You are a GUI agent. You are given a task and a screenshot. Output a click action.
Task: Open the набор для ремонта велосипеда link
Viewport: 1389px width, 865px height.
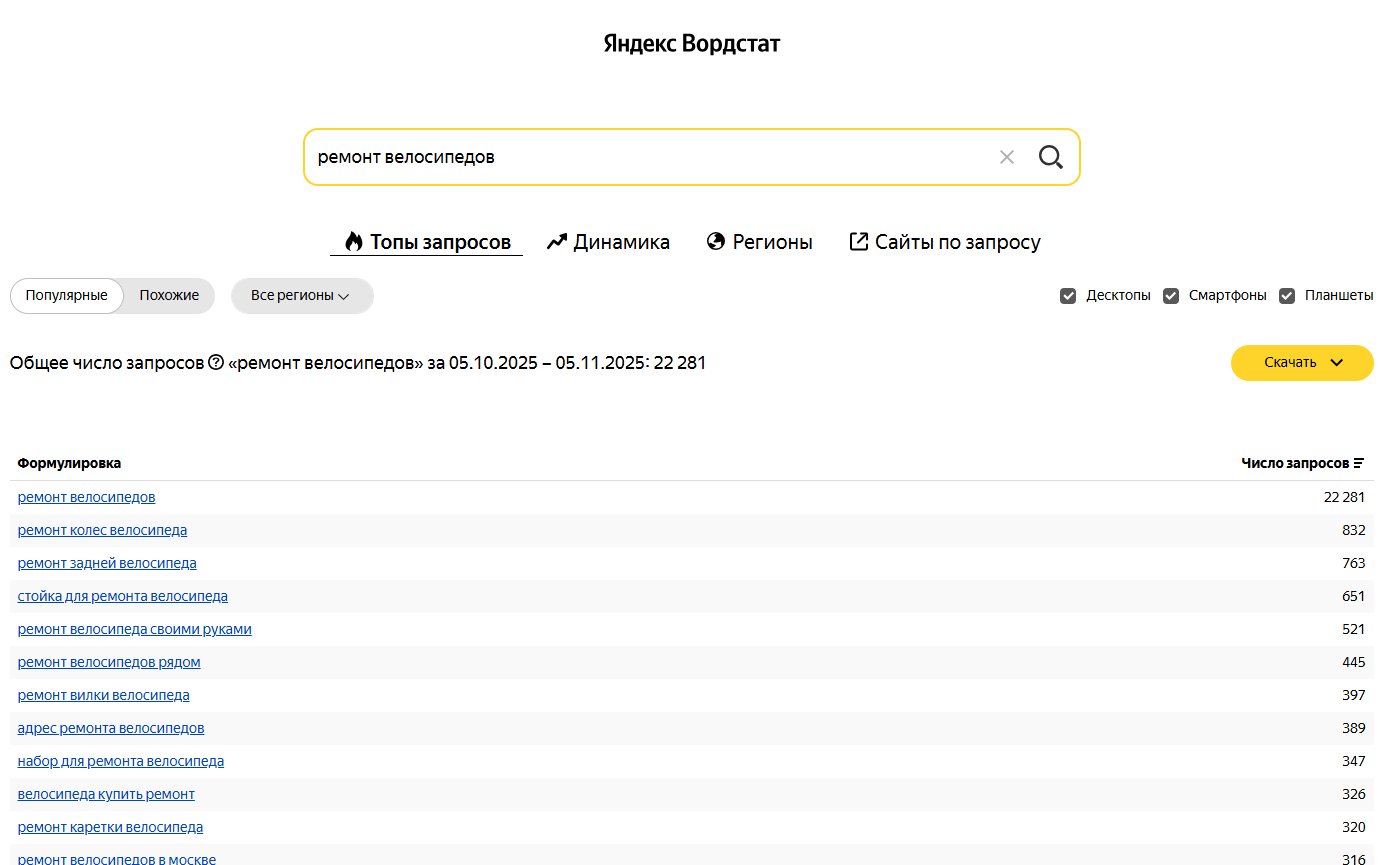pyautogui.click(x=121, y=761)
